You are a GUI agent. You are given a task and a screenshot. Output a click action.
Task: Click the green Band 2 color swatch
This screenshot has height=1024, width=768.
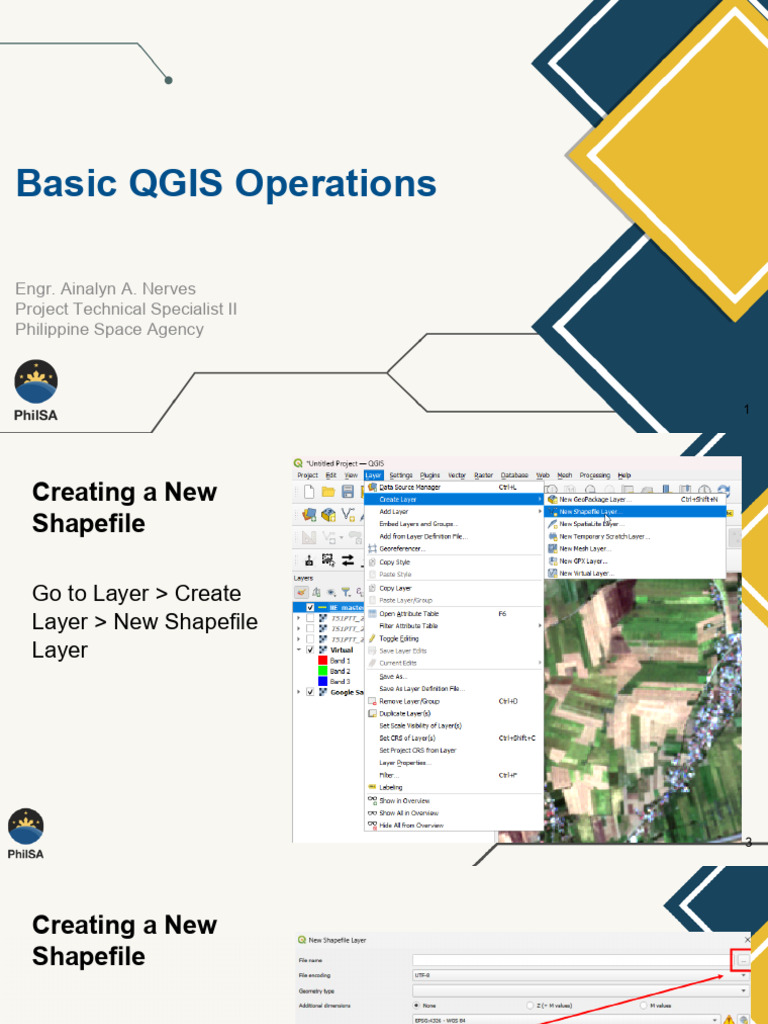[x=323, y=671]
